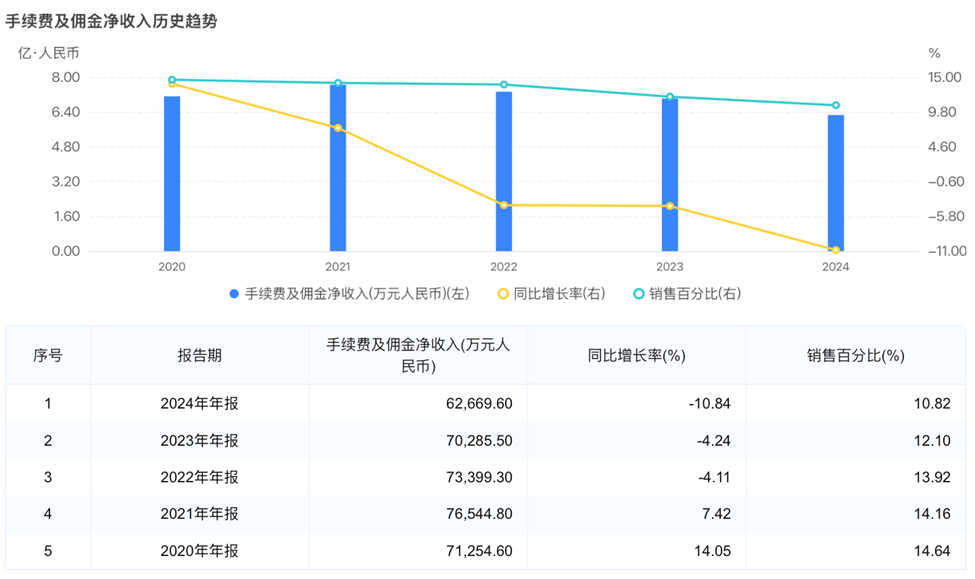Click the 手续费及佣金净收入历史趋势 chart title

[x=111, y=21]
